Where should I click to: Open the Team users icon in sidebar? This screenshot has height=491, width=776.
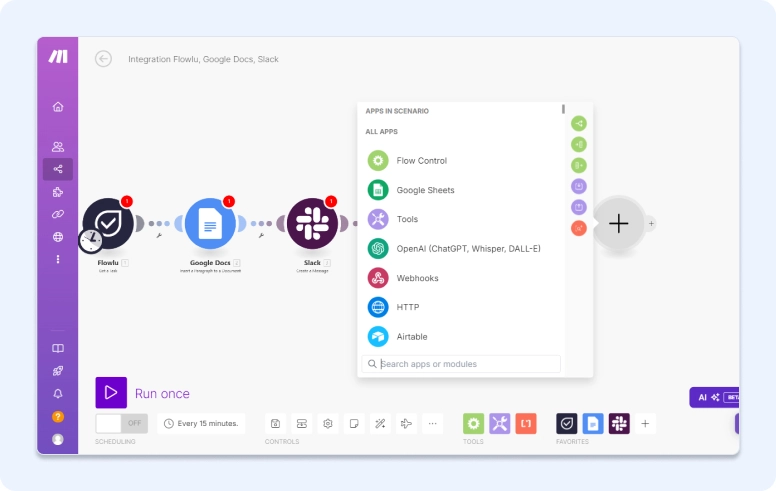58,147
